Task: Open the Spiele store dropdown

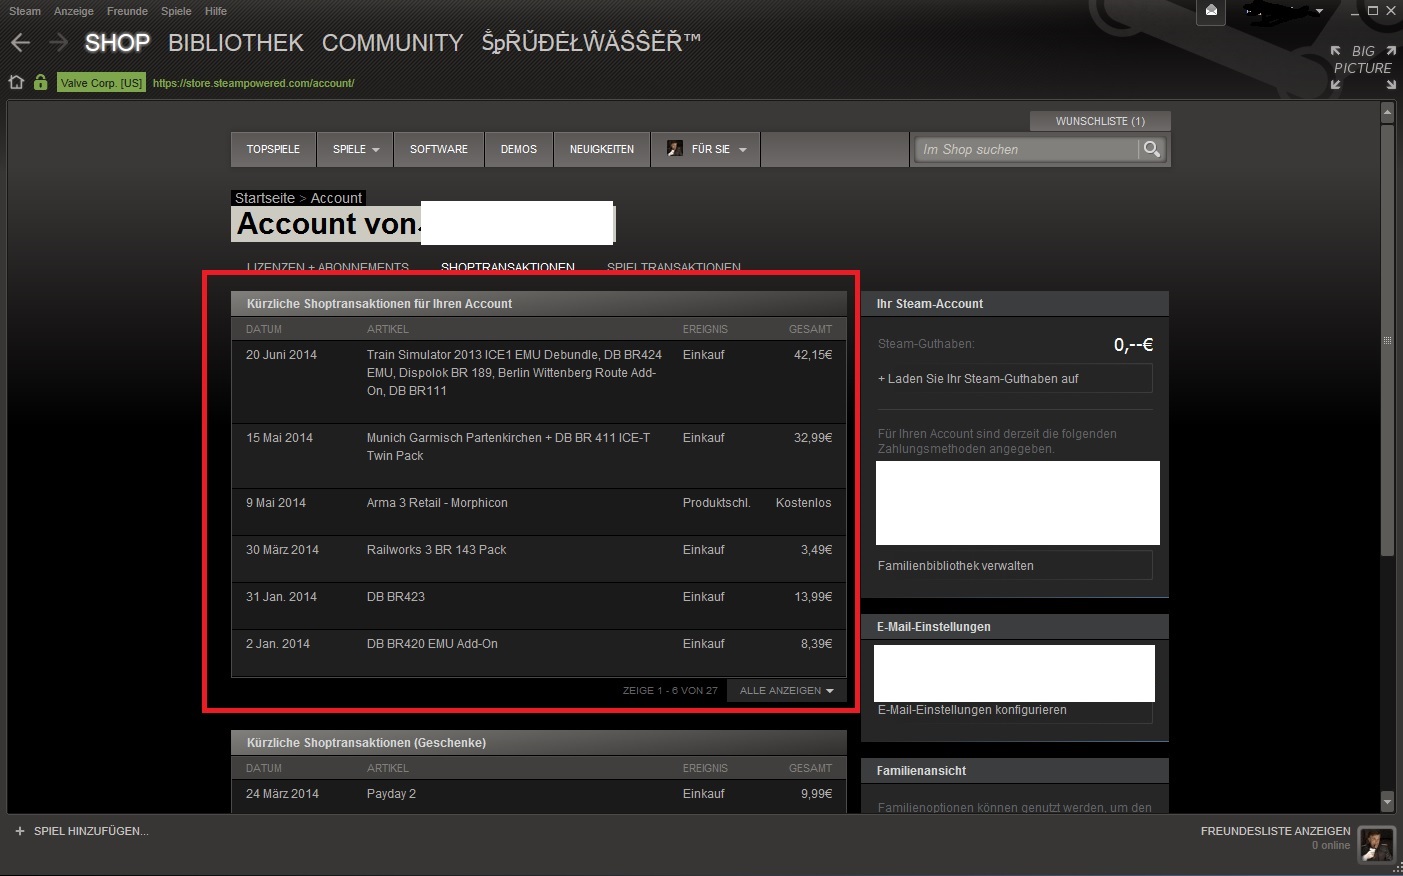Action: (x=355, y=149)
